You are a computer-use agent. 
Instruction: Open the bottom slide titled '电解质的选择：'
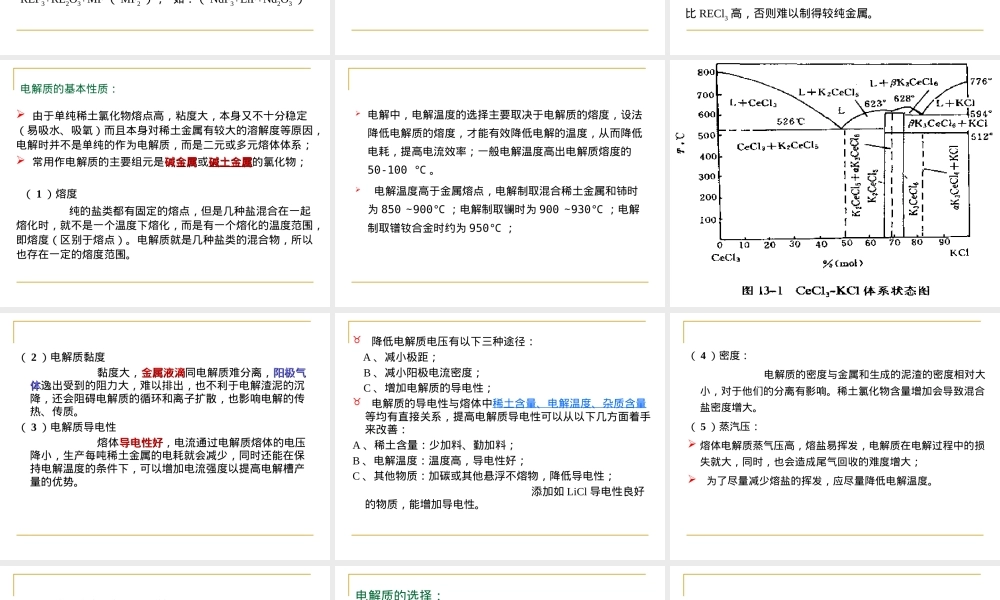[500, 583]
